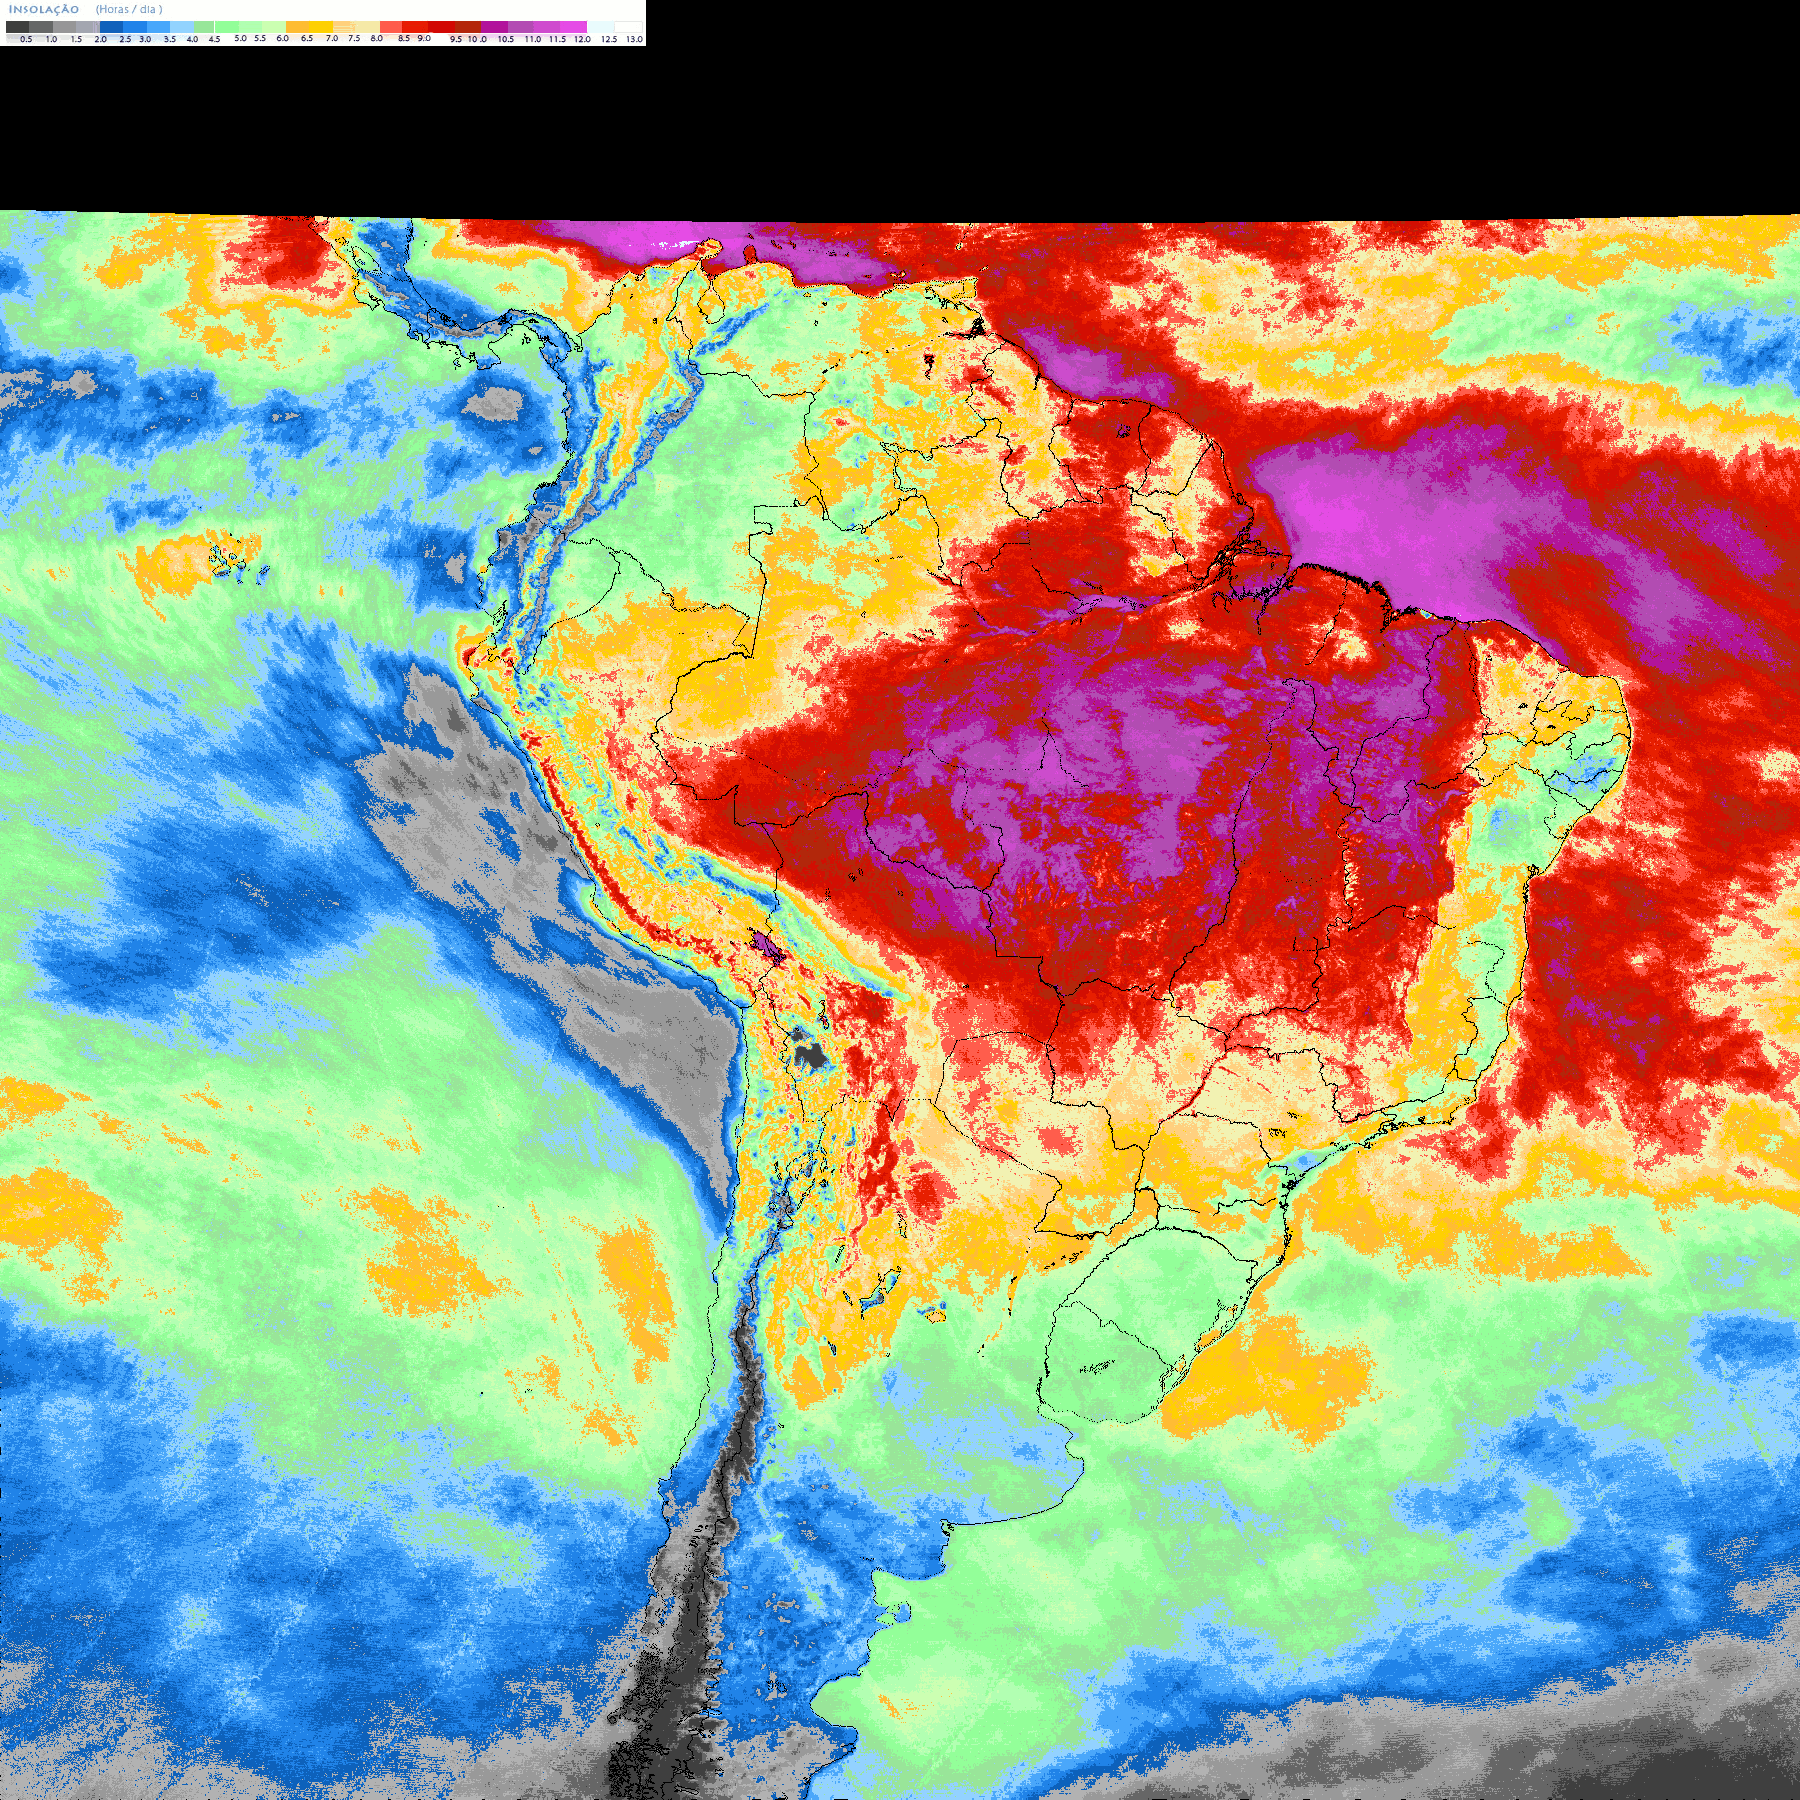Select the pale yellow swatch above 8.0
Image resolution: width=1800 pixels, height=1800 pixels.
point(367,27)
